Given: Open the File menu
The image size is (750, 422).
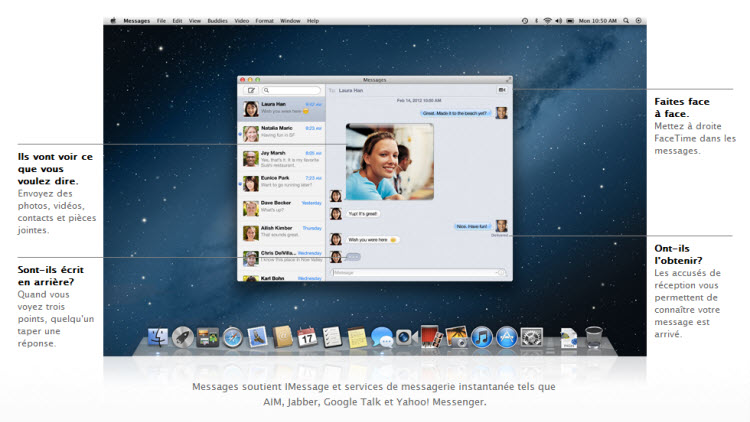Looking at the screenshot, I should (161, 21).
